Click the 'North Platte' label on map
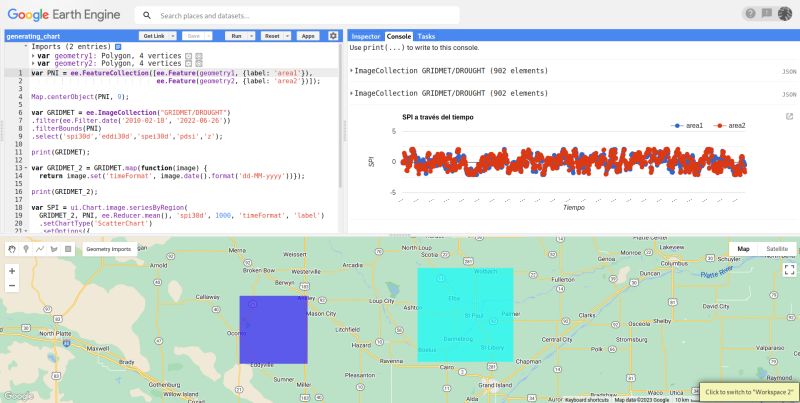Image resolution: width=800 pixels, height=403 pixels. [54, 333]
